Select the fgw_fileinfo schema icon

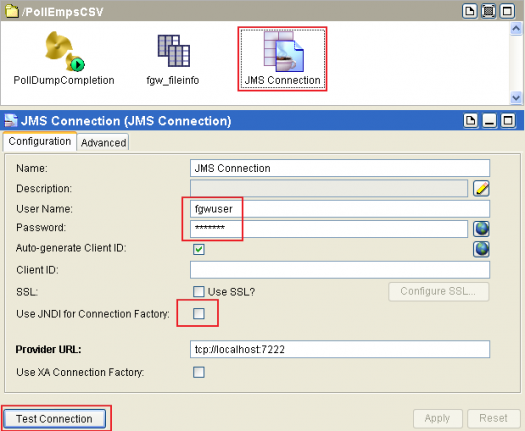[x=173, y=51]
